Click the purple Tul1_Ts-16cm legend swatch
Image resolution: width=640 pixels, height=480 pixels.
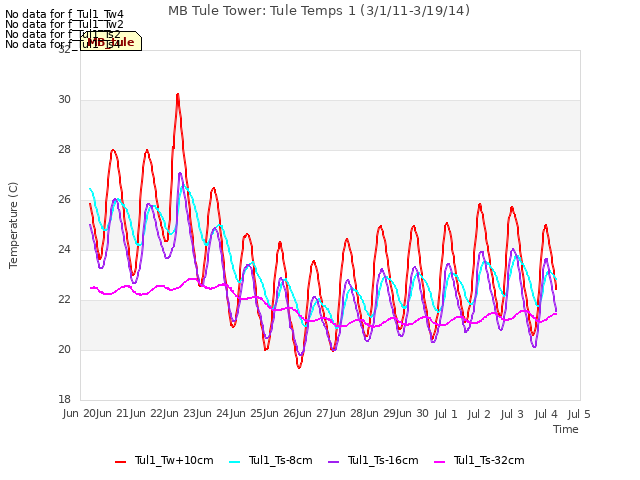(x=333, y=462)
